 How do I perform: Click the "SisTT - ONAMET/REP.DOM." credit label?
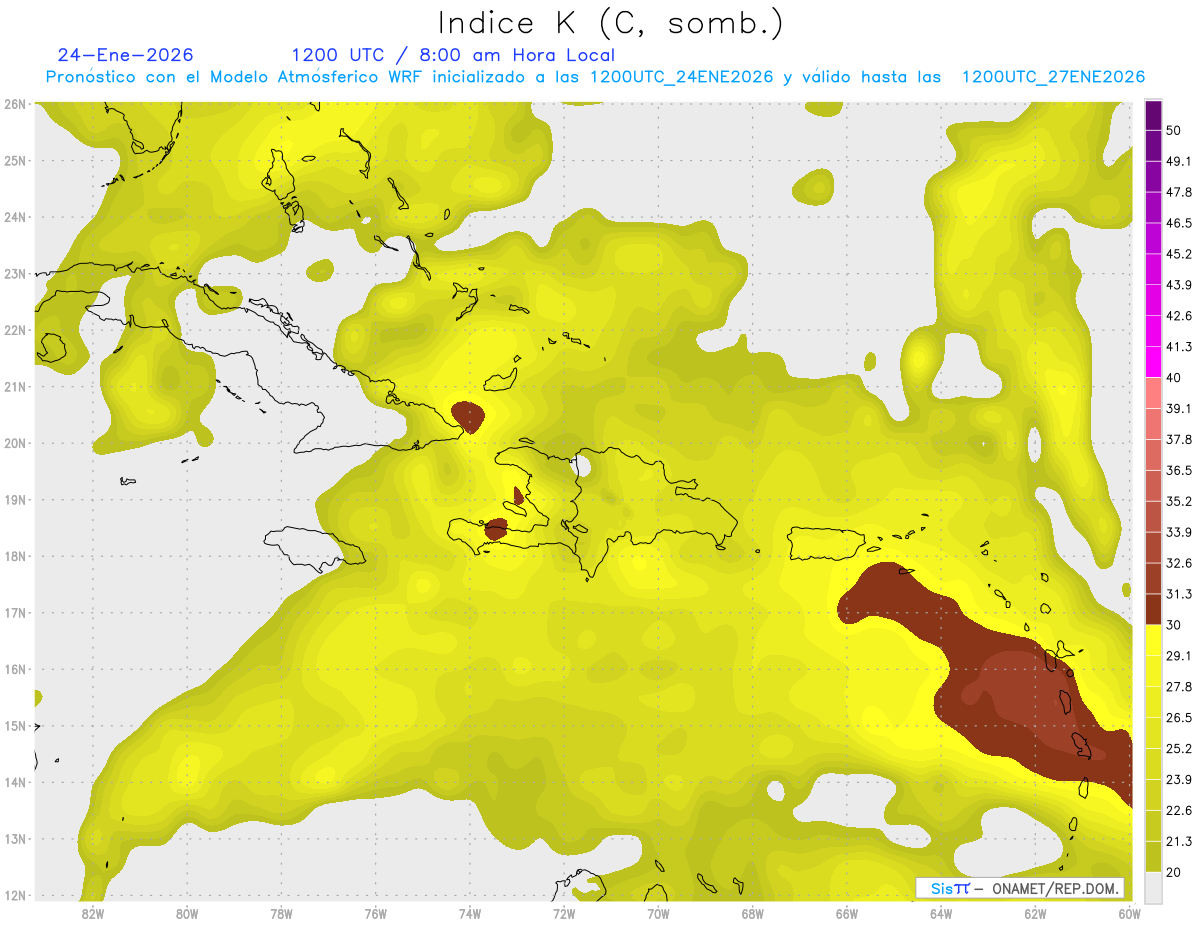1020,888
